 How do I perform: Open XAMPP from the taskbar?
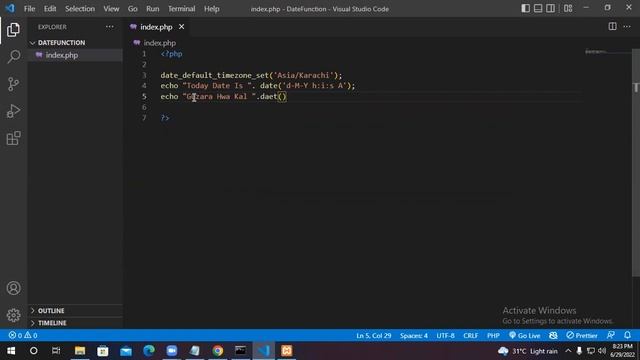pyautogui.click(x=287, y=351)
